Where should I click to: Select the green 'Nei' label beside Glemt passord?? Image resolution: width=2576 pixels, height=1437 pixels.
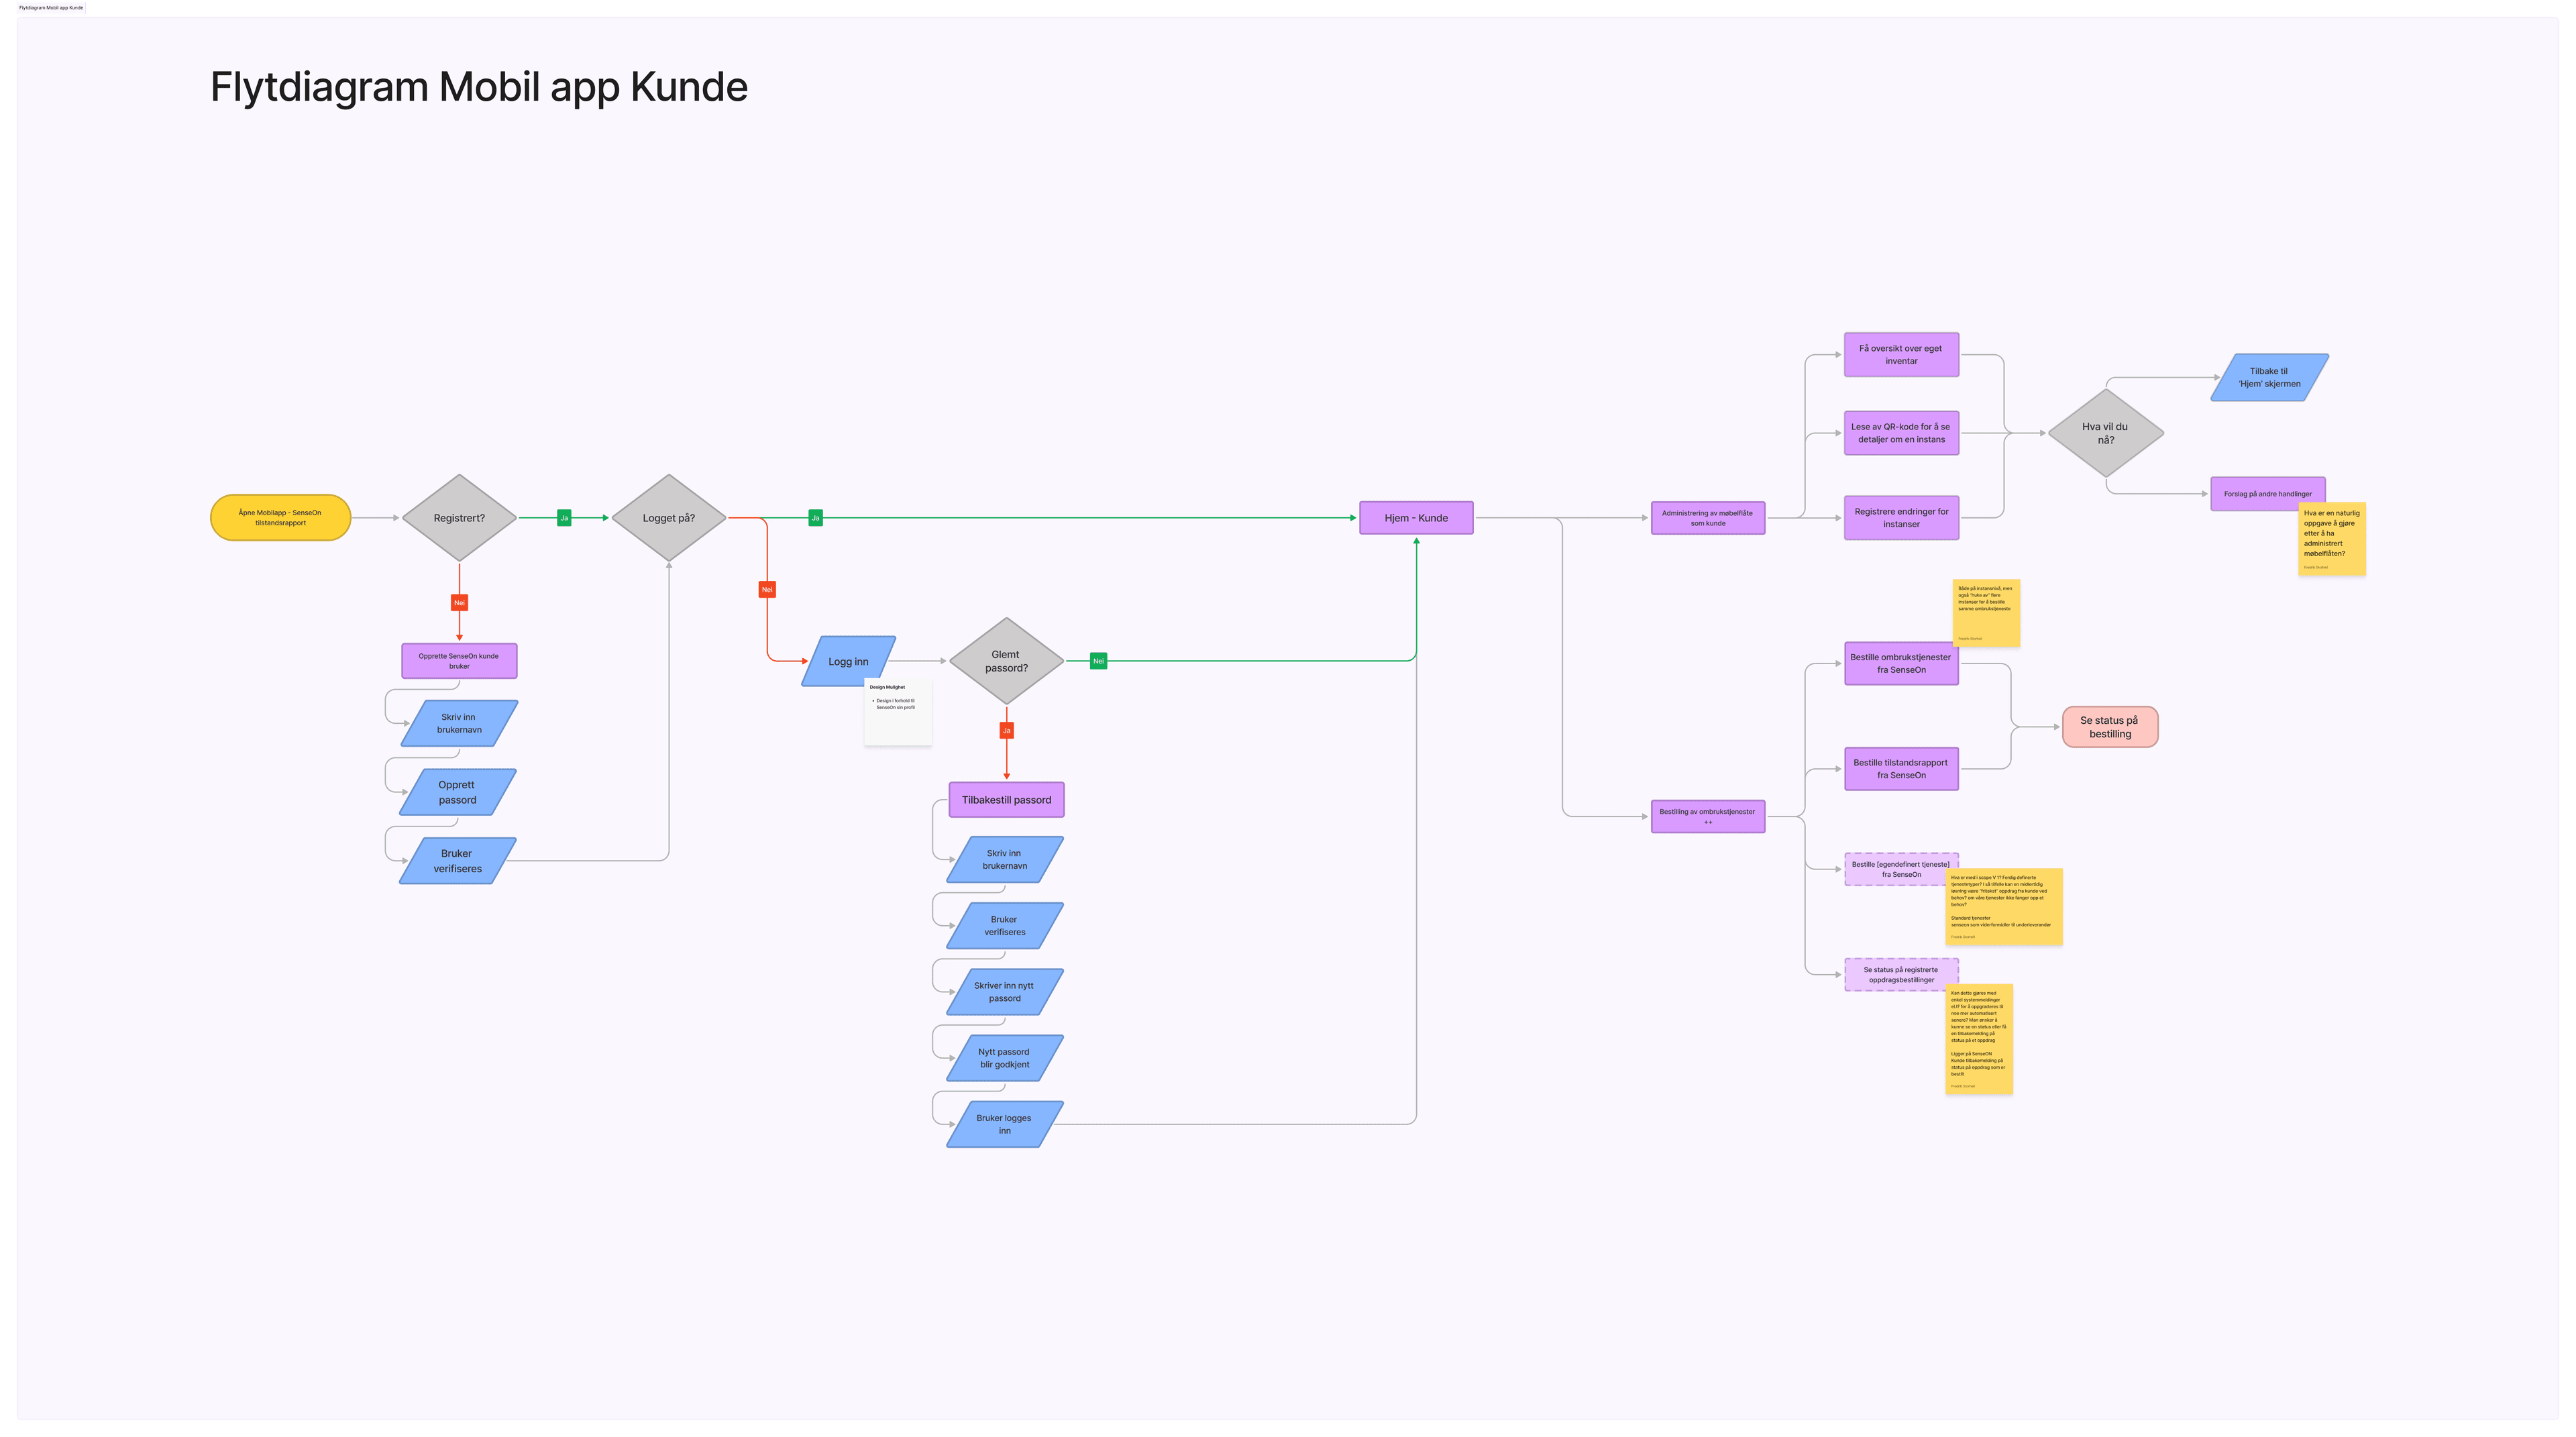tap(1098, 661)
